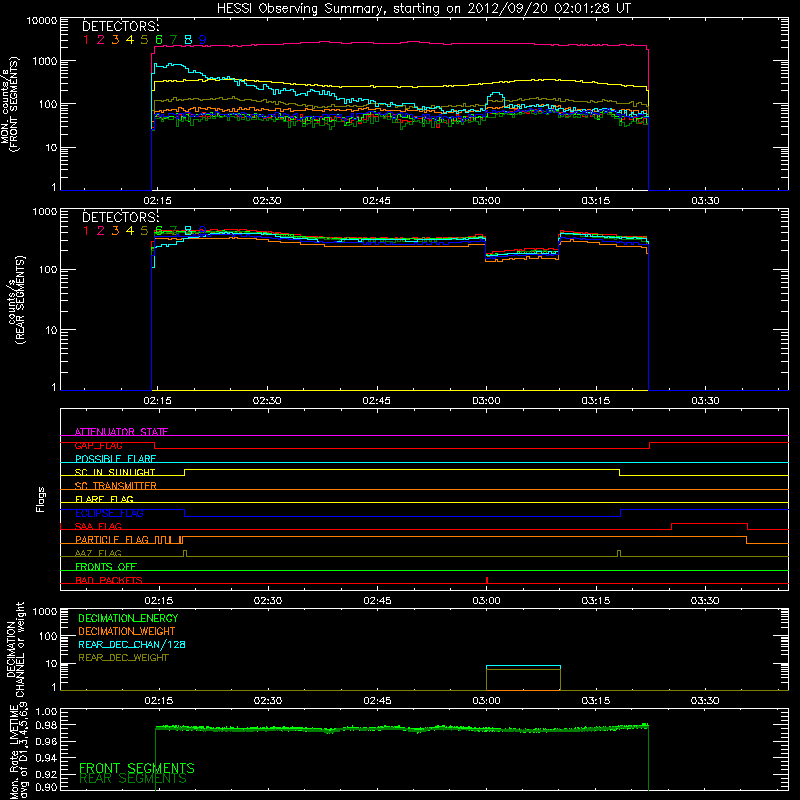The height and width of the screenshot is (800, 800).
Task: Click 03:30 tick under flags panel
Action: [706, 601]
